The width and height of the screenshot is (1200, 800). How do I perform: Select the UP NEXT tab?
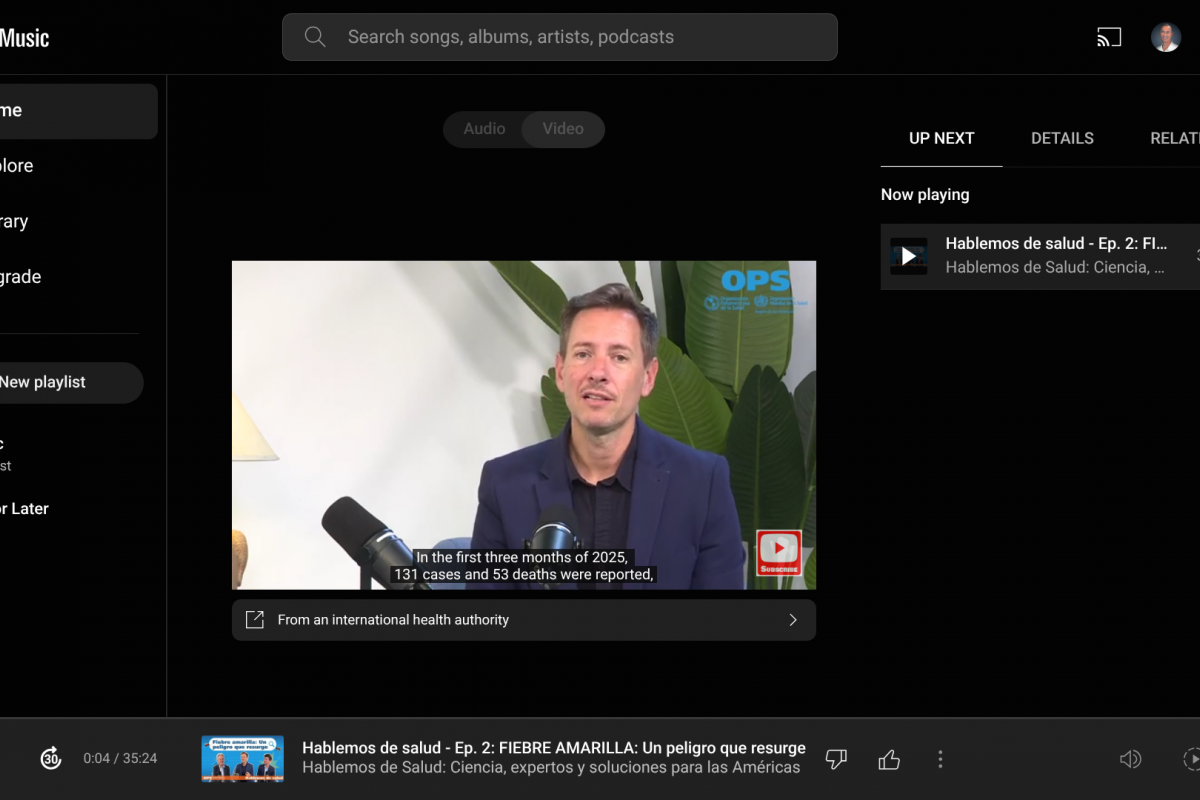point(941,139)
